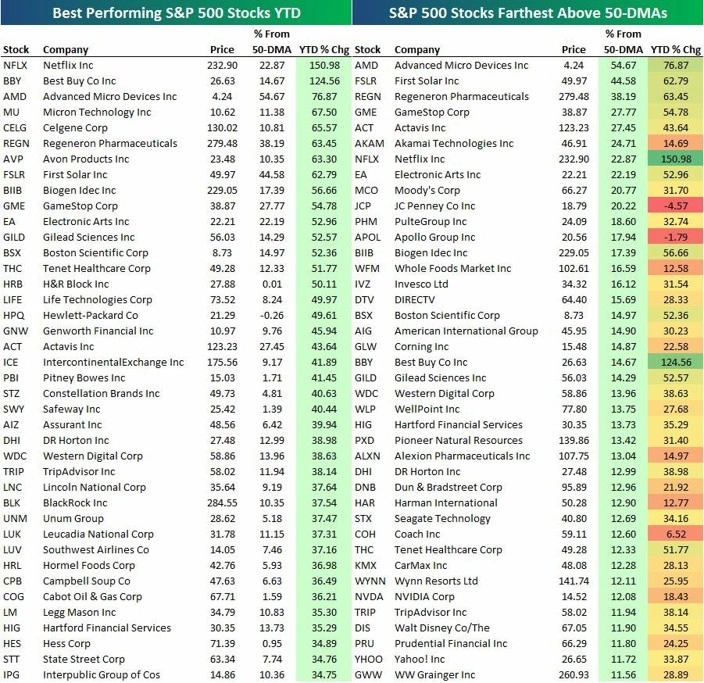
Task: Select 'Hess Corp' row name
Action: [x=66, y=643]
